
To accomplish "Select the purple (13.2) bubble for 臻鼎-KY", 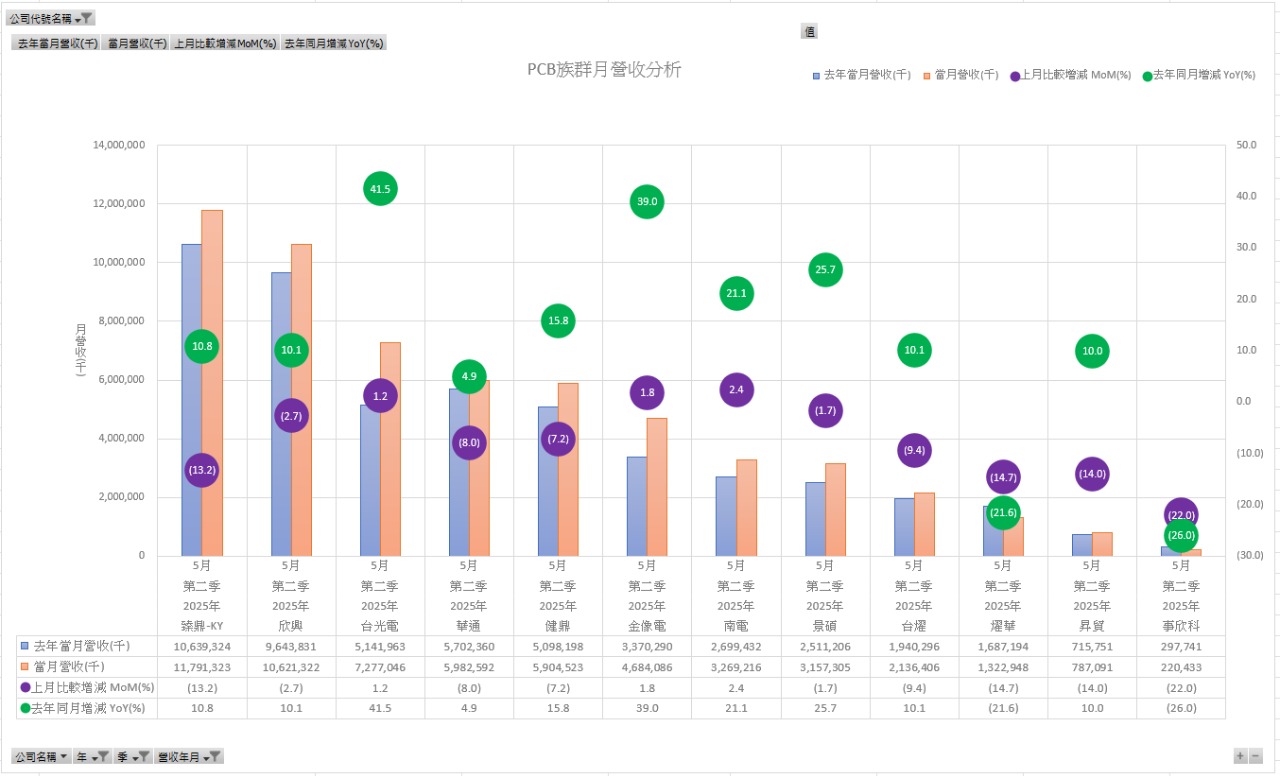I will [x=202, y=470].
